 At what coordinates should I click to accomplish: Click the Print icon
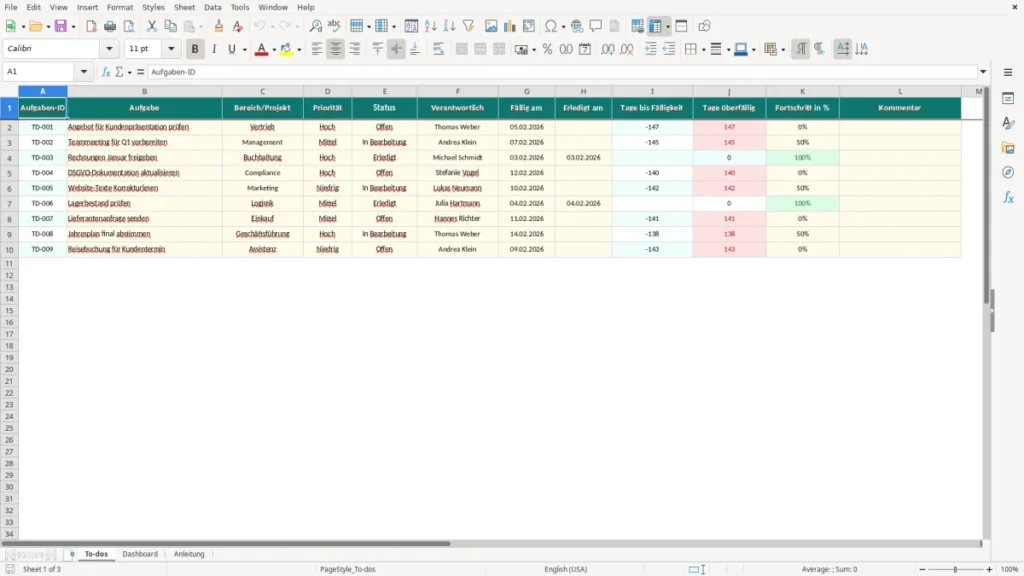(110, 26)
